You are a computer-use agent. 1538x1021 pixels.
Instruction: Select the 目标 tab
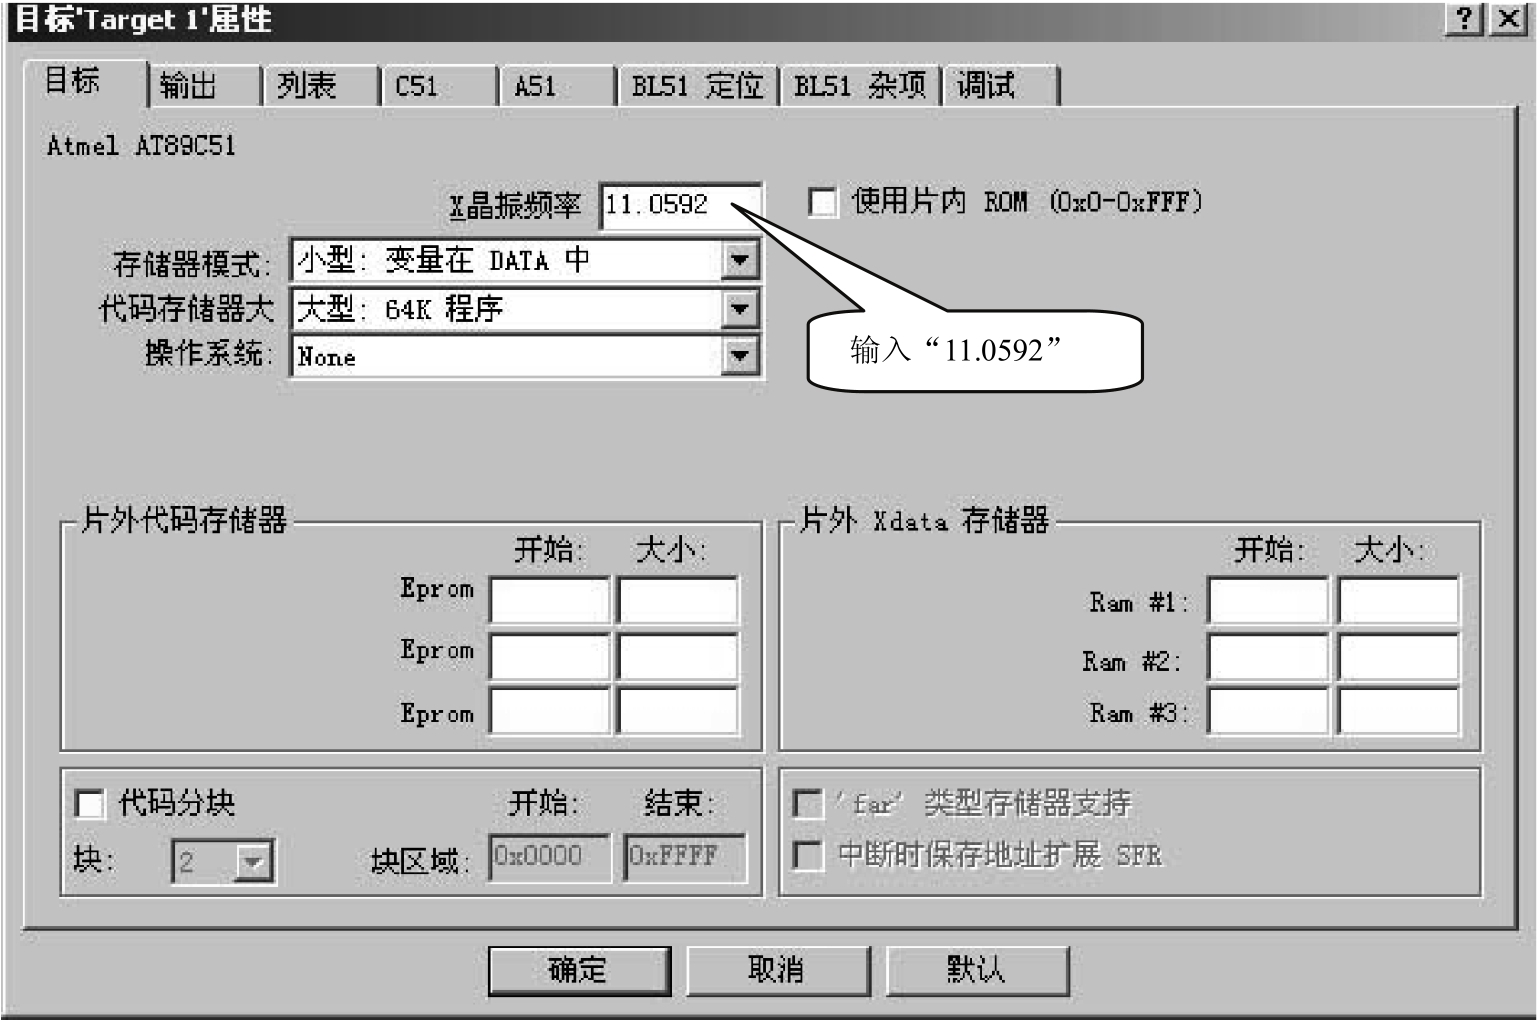click(x=84, y=82)
